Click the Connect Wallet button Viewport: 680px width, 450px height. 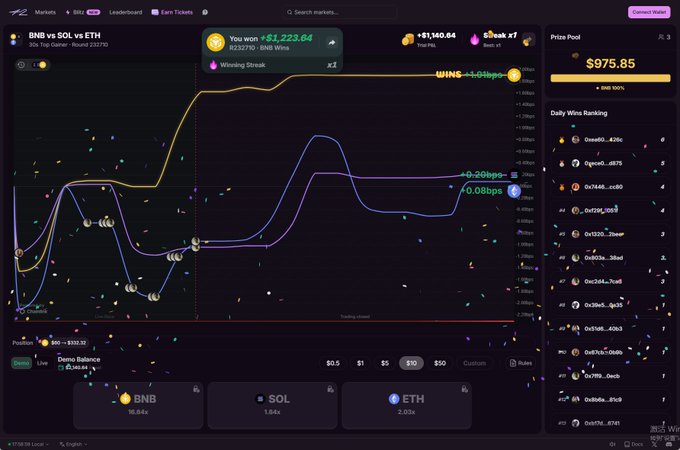click(649, 12)
